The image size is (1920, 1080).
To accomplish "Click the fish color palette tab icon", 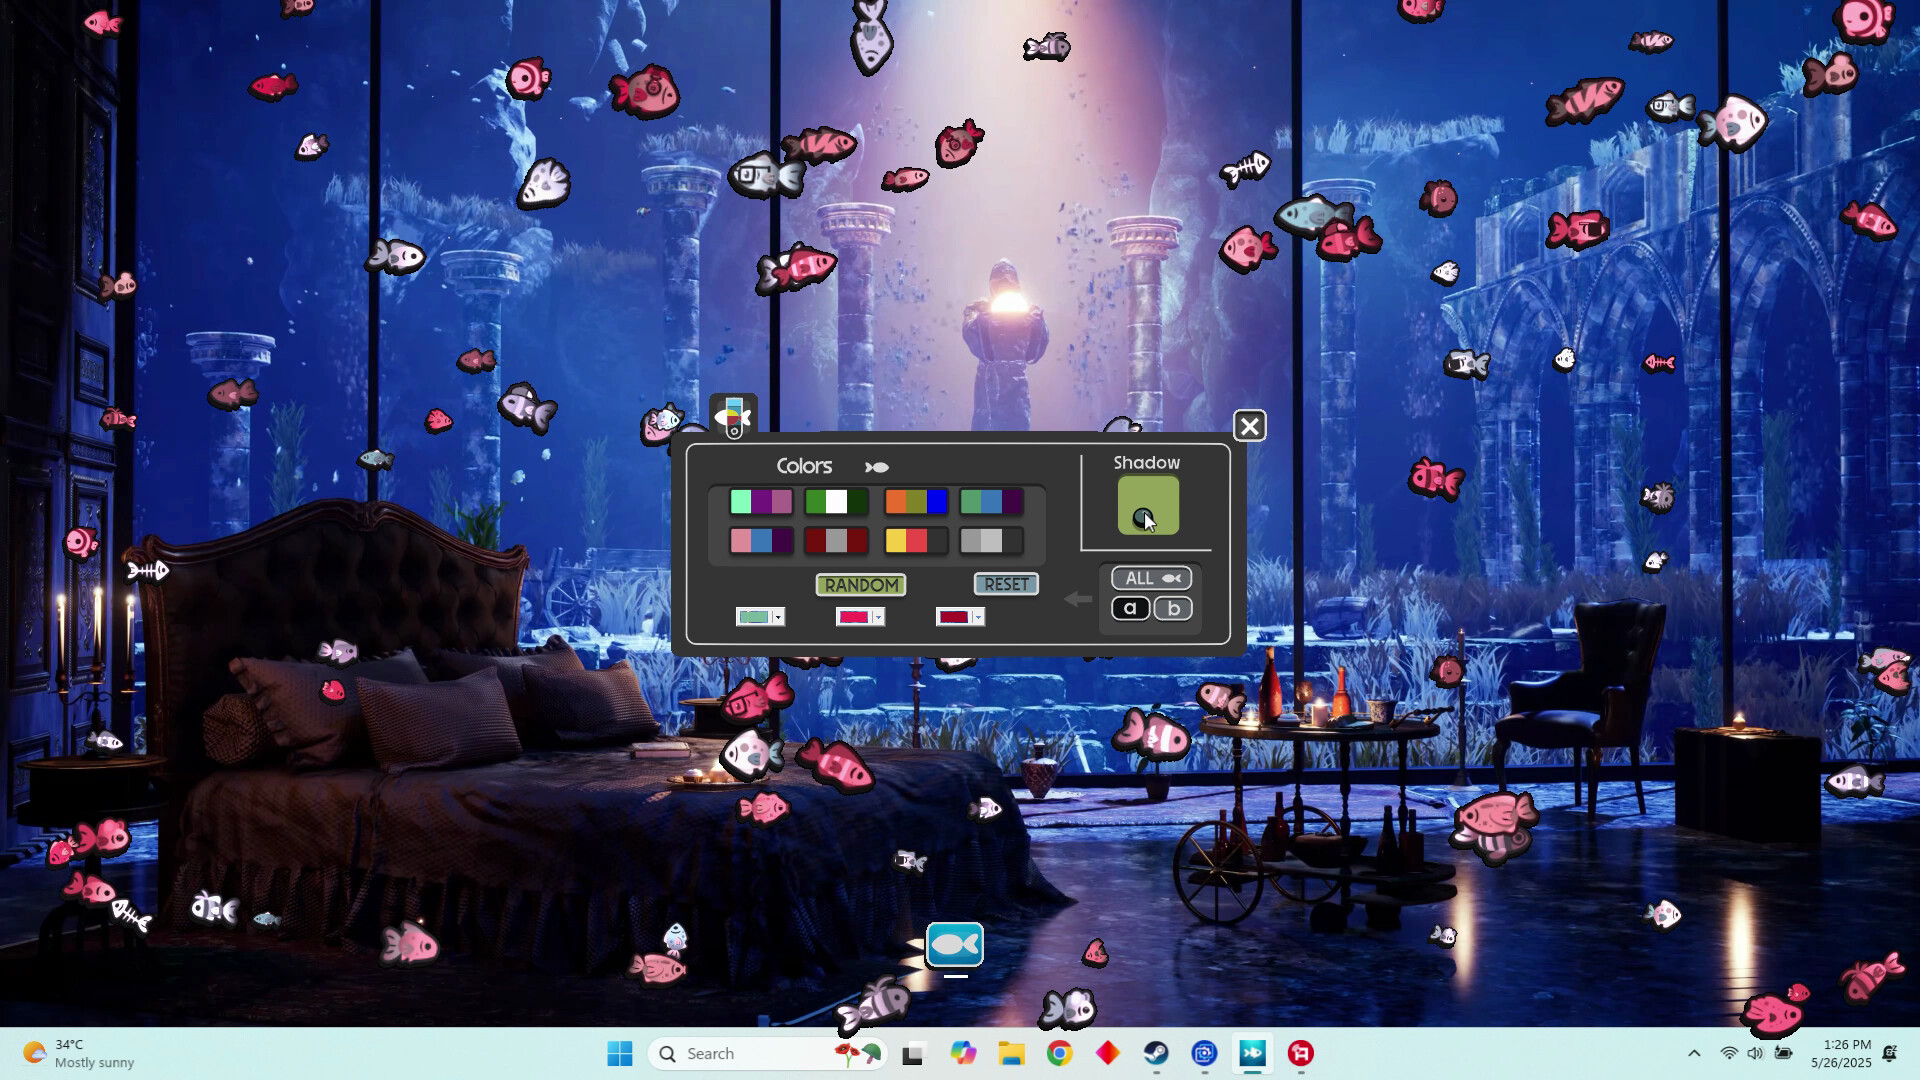I will 733,415.
